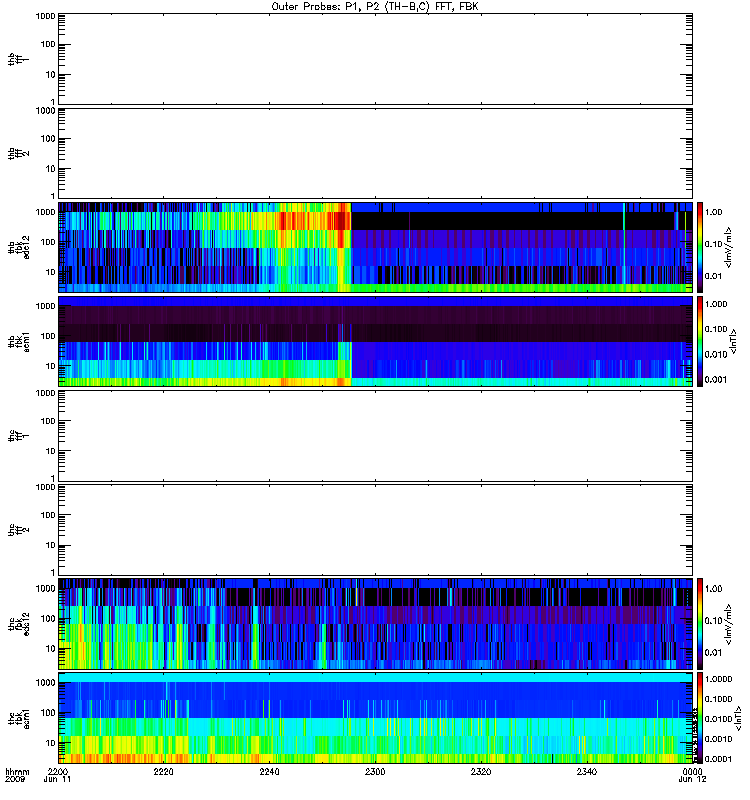Click '0.0100' on the thc scm1 color bar
The width and height of the screenshot is (750, 800).
click(718, 719)
